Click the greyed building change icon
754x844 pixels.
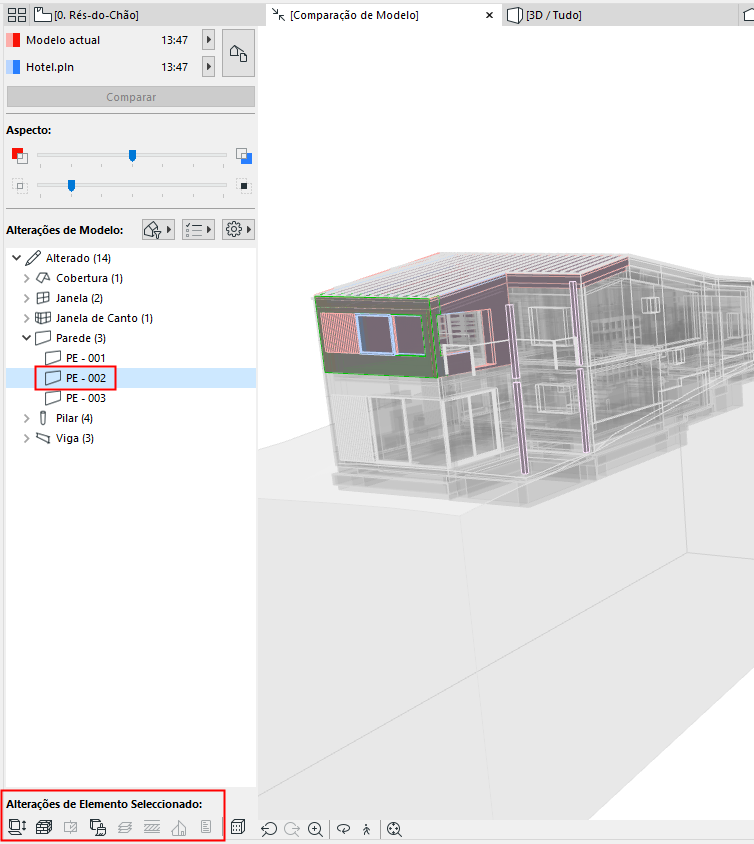click(x=179, y=828)
